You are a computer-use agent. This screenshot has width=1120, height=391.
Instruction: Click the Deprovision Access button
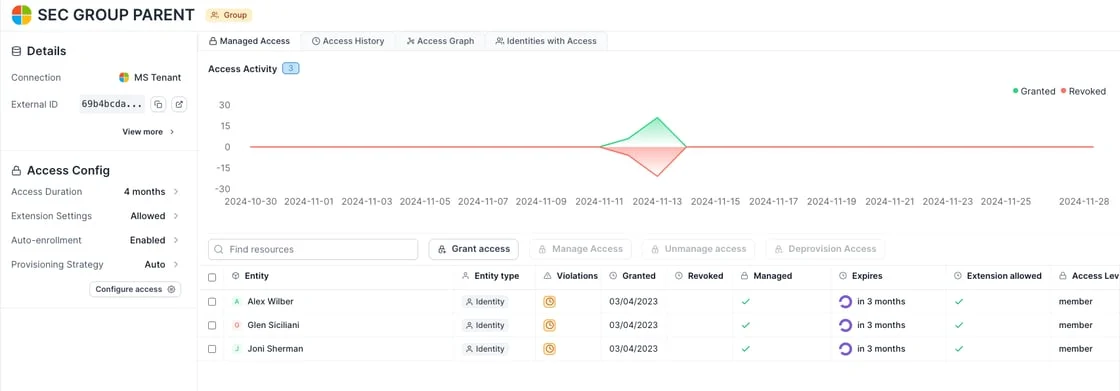(825, 249)
